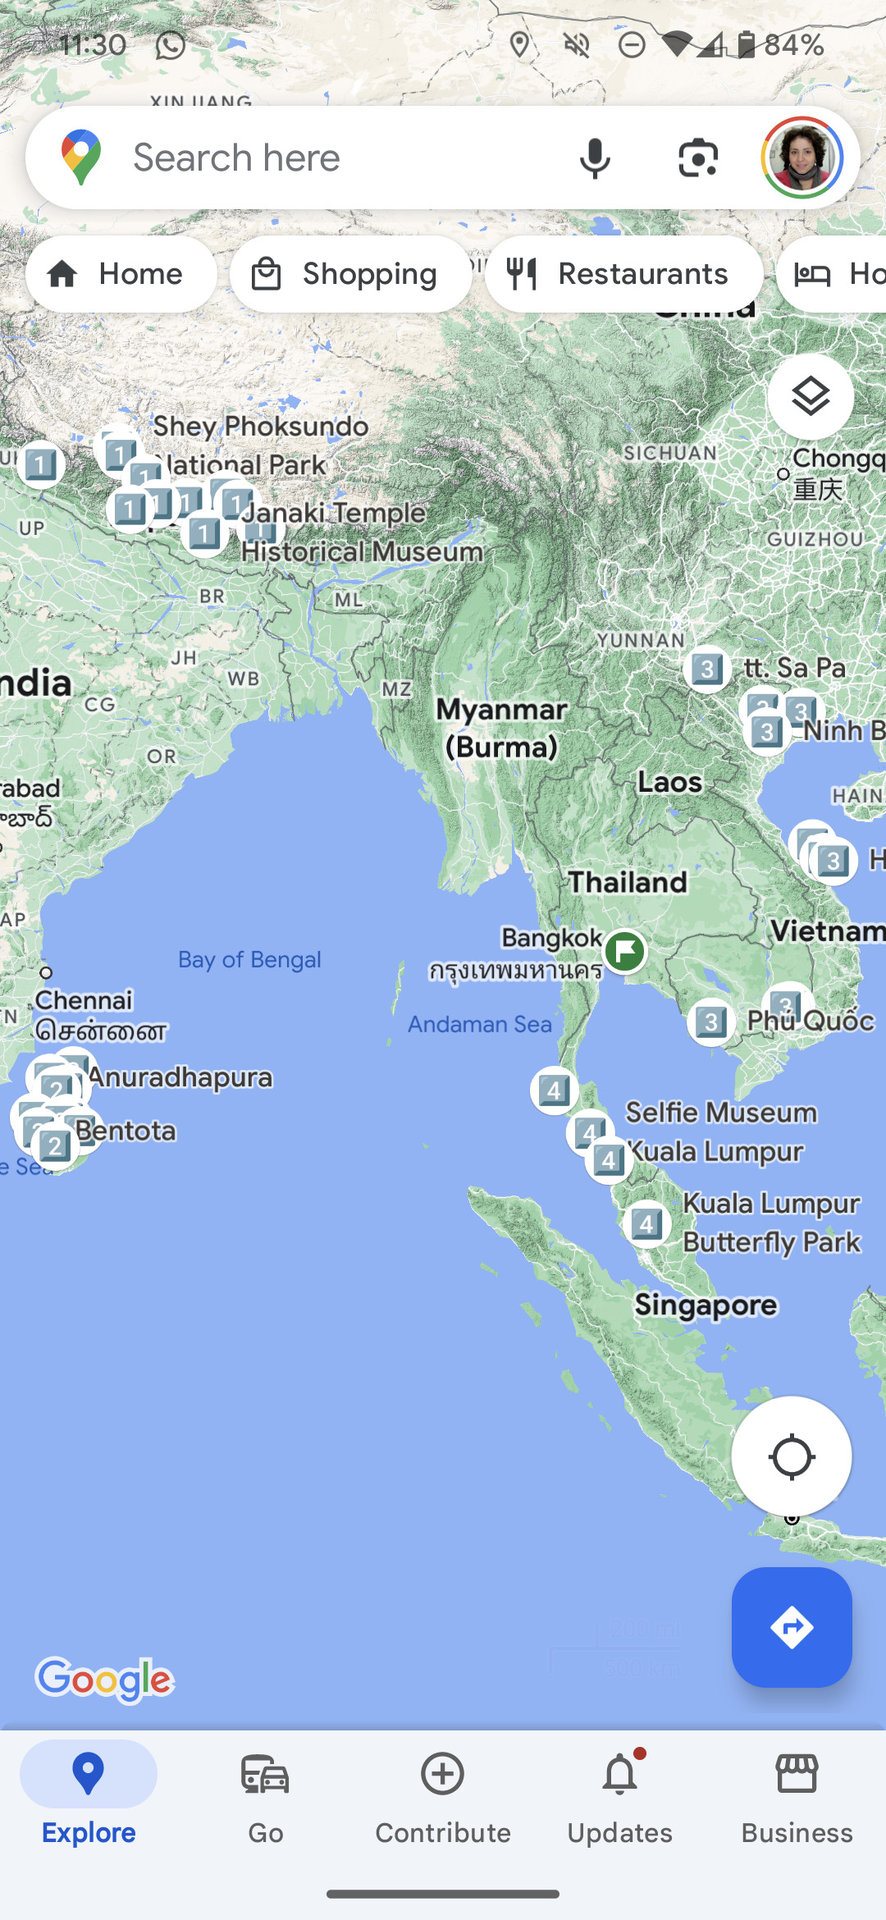Open Google Lens camera search
This screenshot has height=1920, width=886.
[x=698, y=158]
